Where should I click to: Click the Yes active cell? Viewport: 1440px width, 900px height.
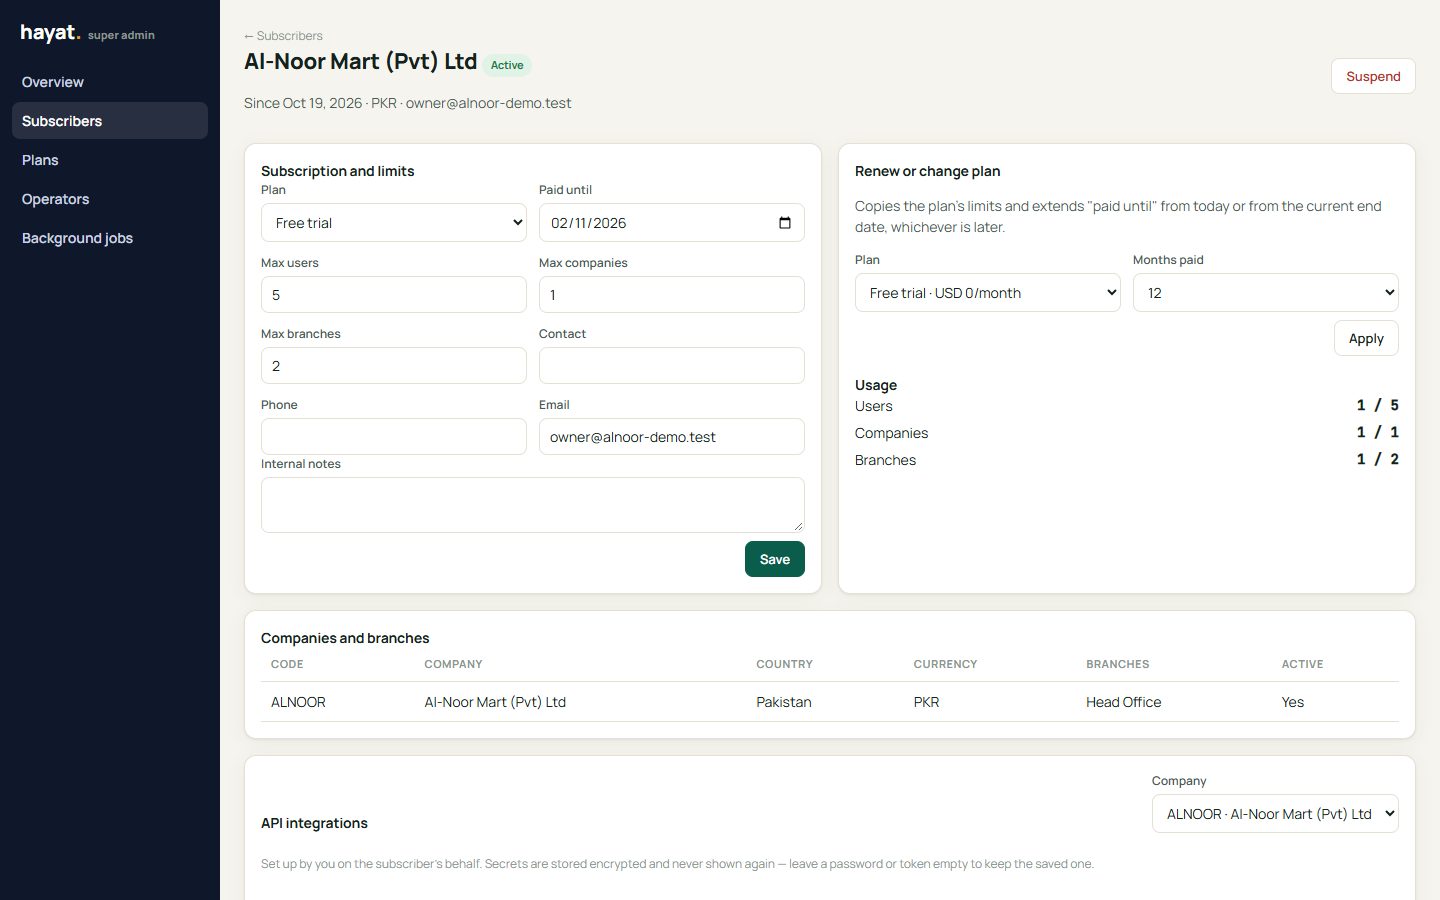point(1293,702)
